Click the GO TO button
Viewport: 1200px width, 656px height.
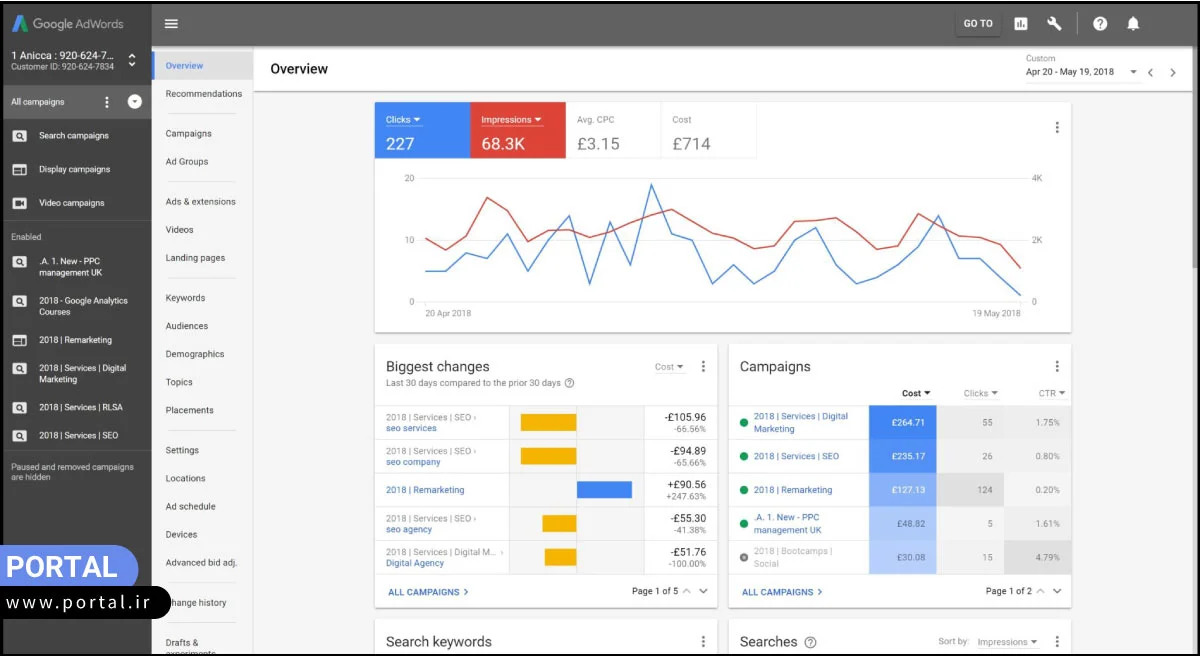coord(978,24)
